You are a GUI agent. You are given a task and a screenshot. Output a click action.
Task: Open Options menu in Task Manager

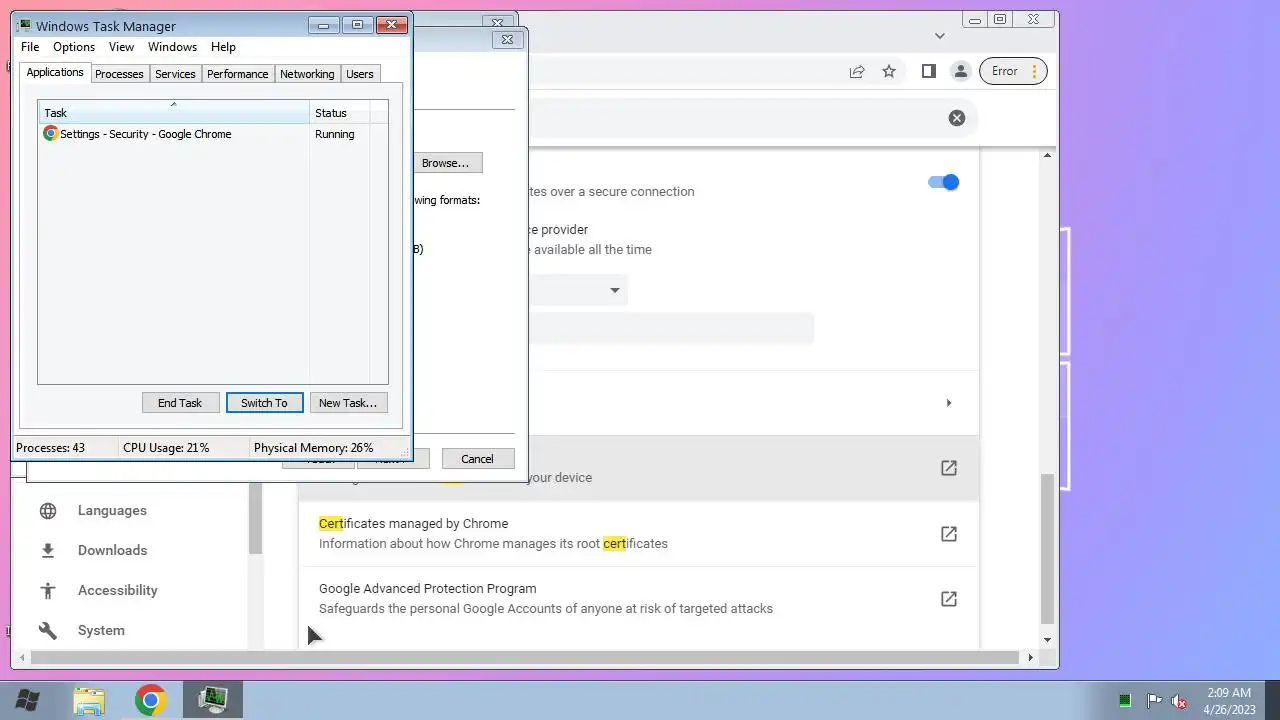pyautogui.click(x=74, y=47)
